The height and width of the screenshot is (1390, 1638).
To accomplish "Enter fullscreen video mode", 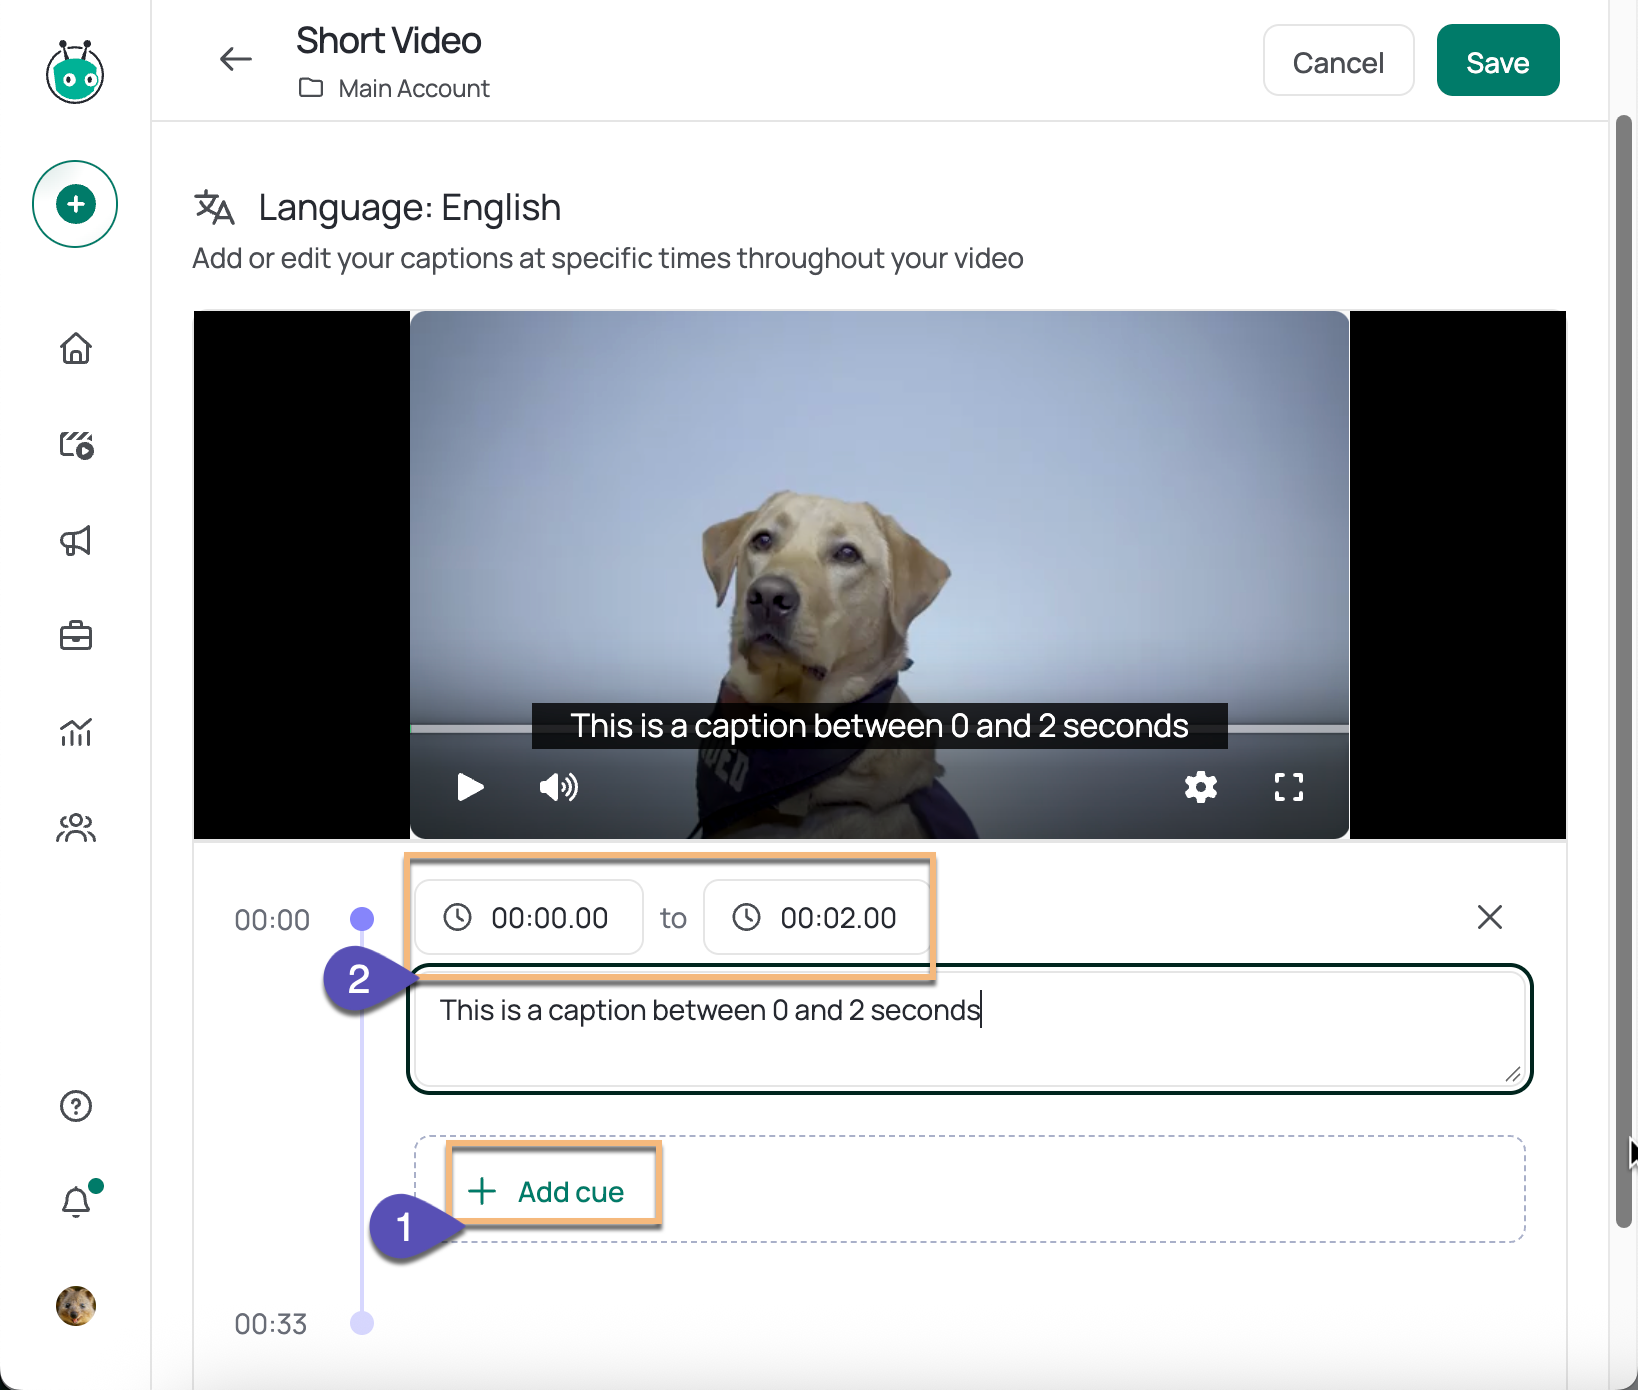I will pos(1289,788).
